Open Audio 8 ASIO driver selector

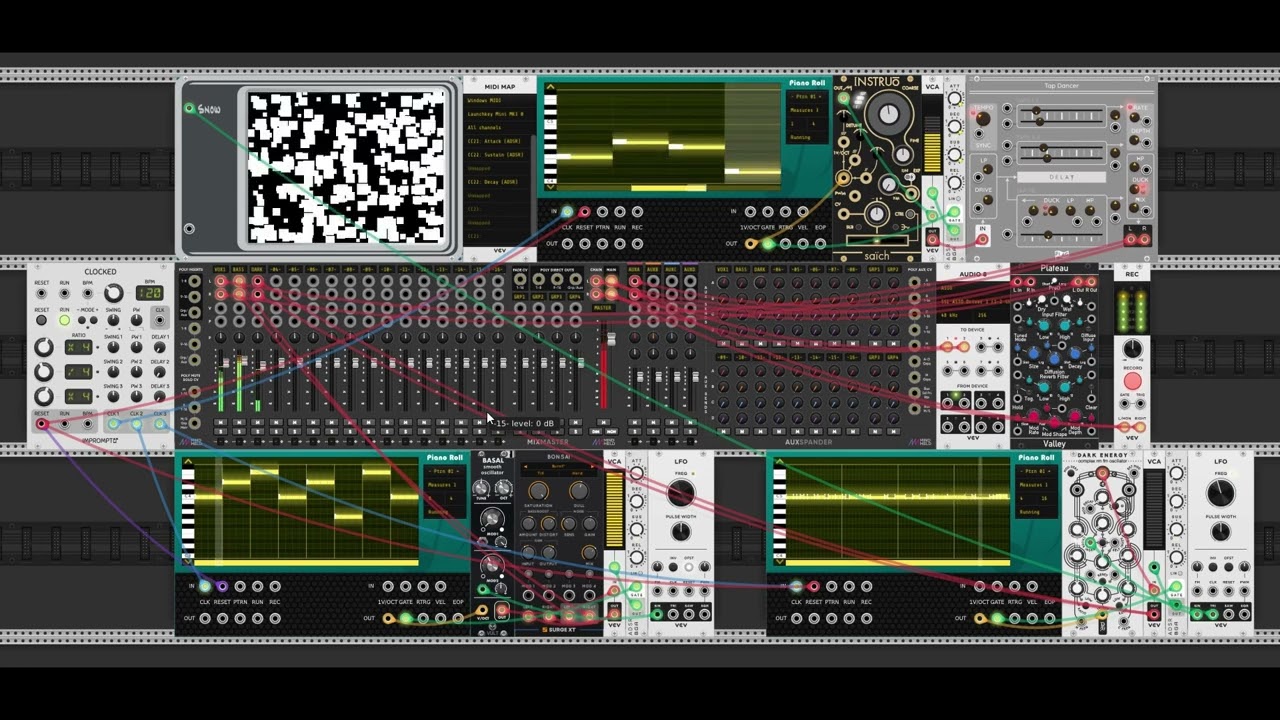point(973,288)
